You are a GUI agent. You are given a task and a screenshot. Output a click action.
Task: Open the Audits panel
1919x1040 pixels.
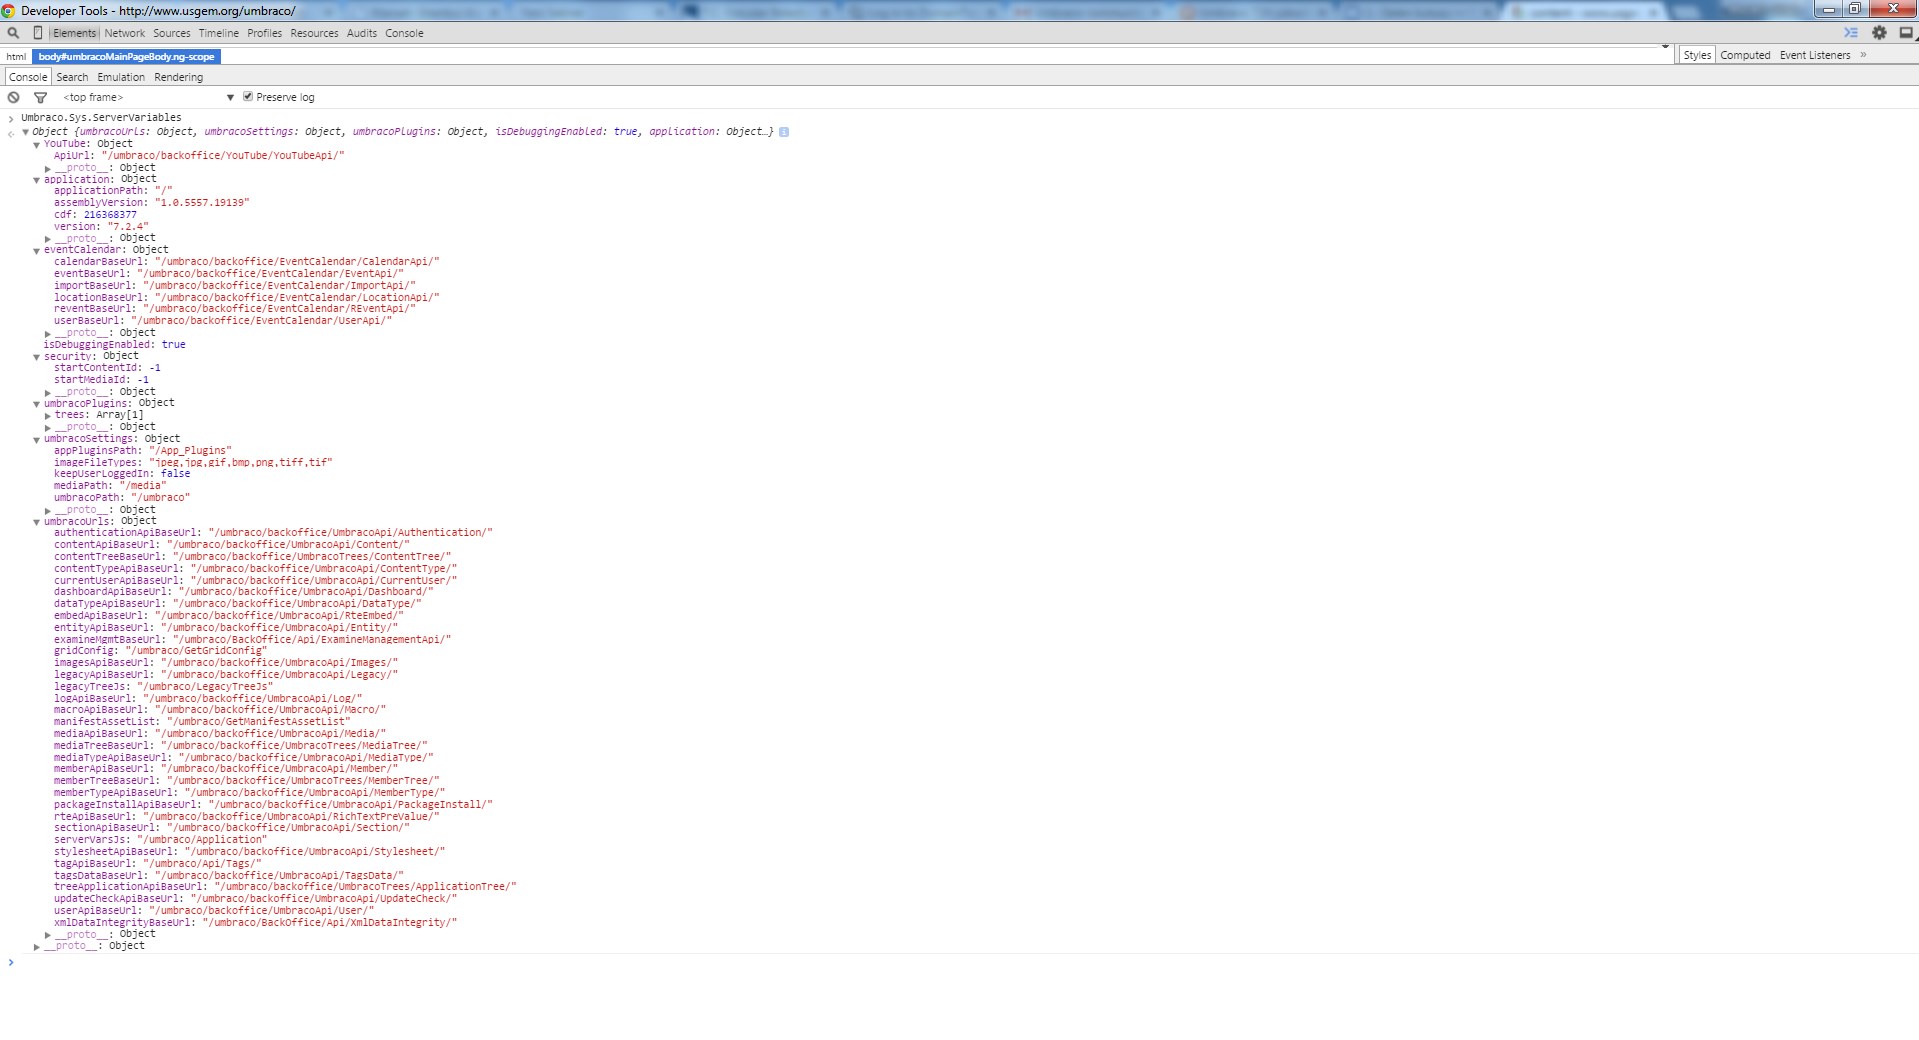[362, 33]
